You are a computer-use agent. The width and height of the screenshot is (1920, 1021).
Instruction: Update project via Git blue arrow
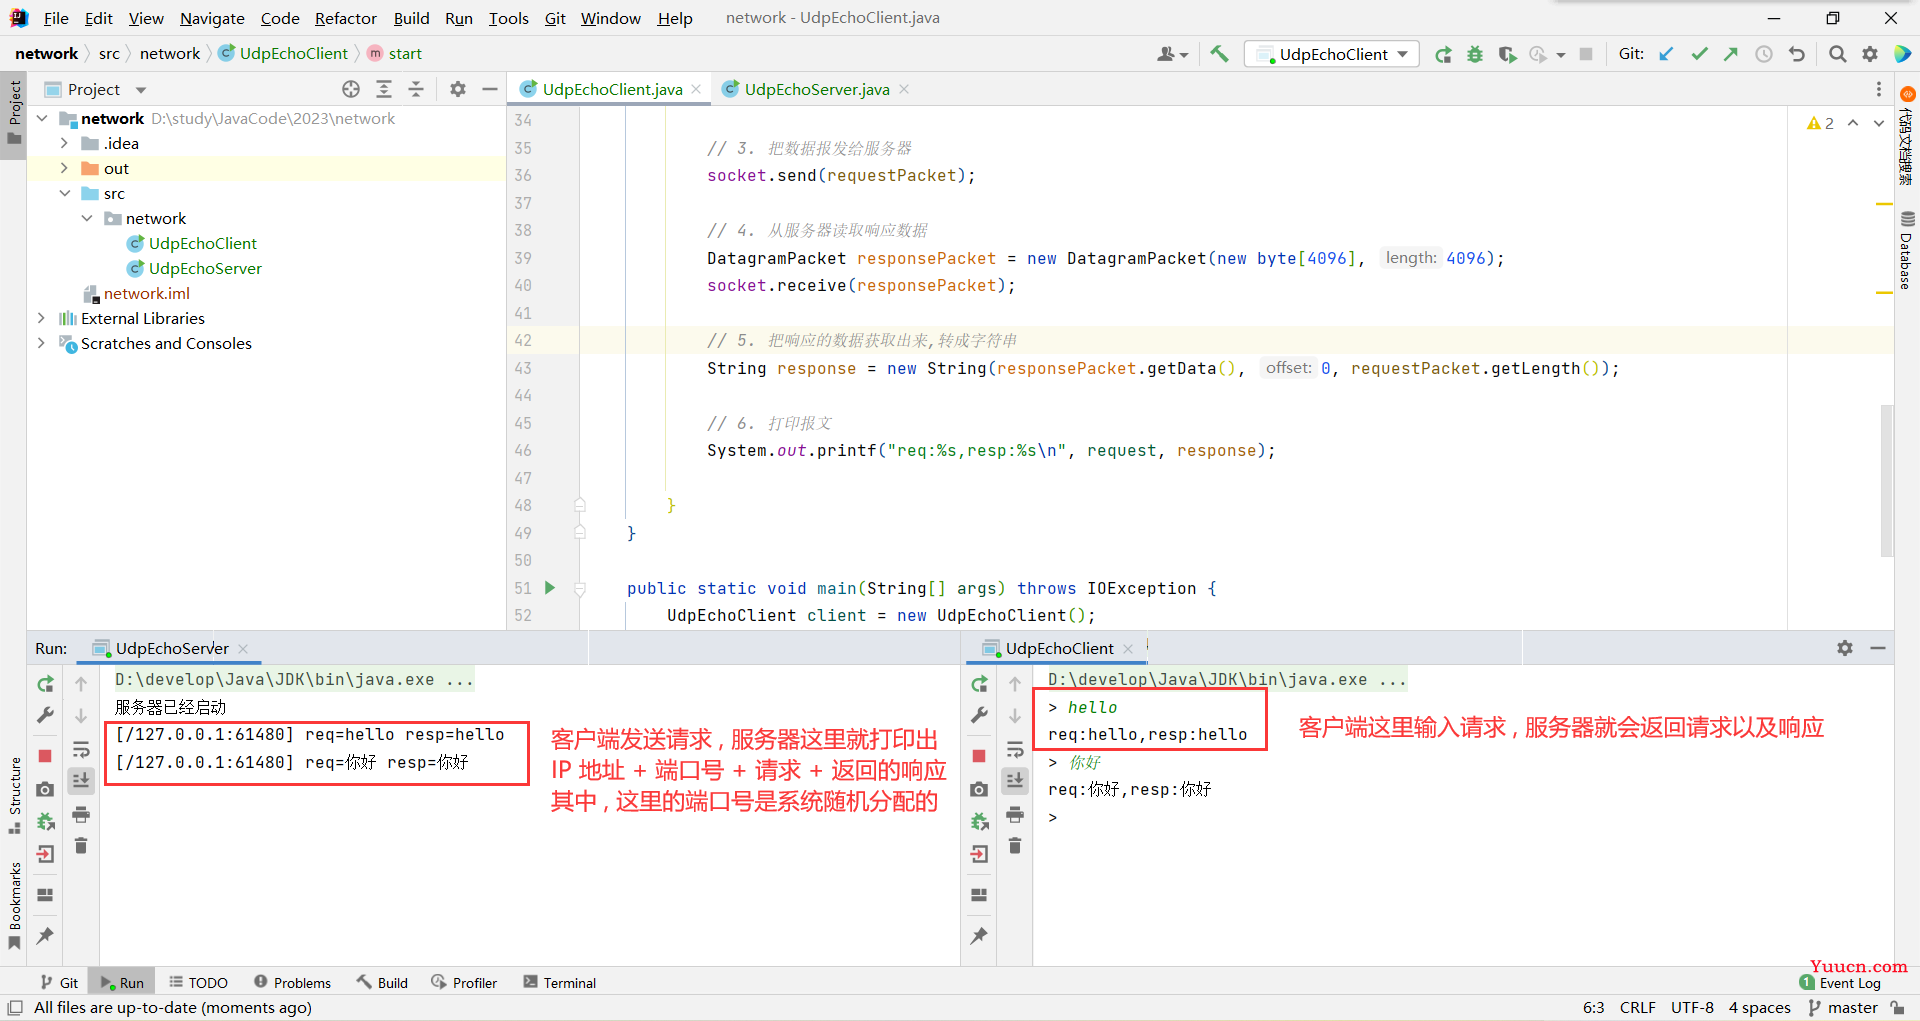(x=1666, y=54)
